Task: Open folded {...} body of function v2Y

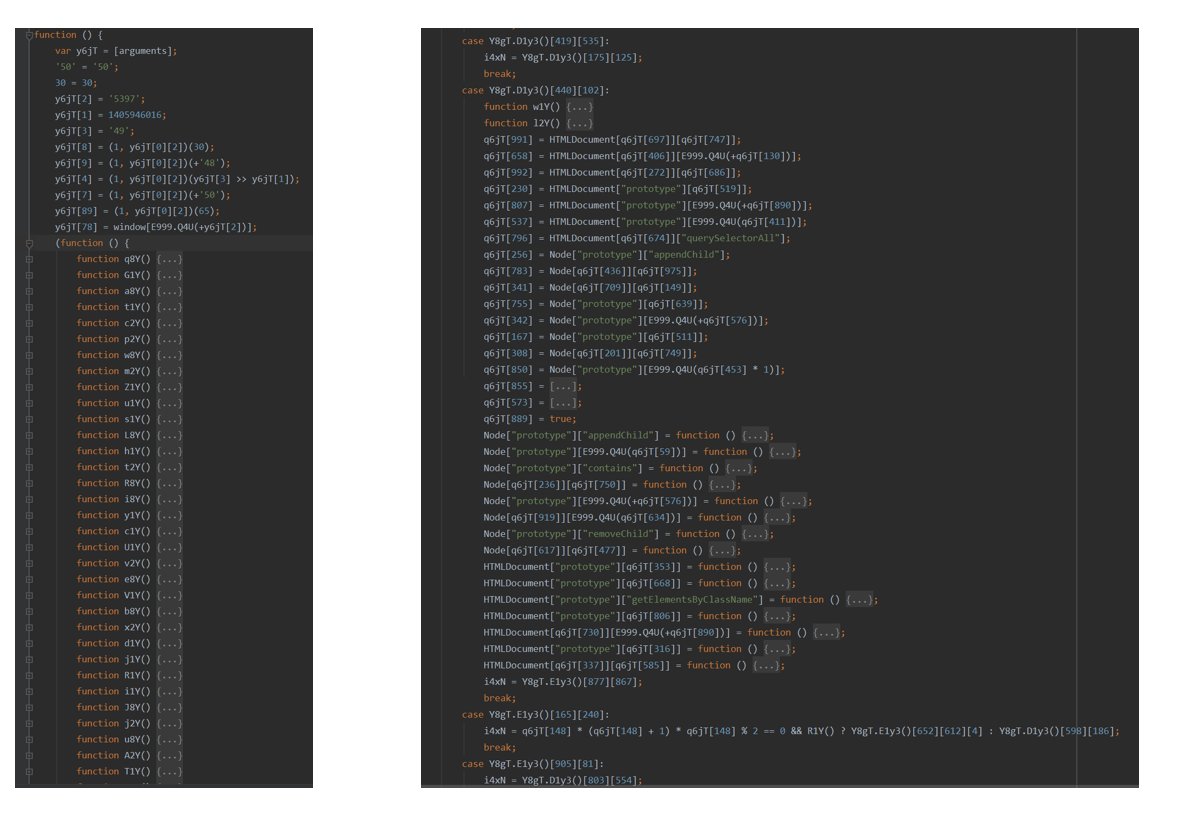Action: 169,564
